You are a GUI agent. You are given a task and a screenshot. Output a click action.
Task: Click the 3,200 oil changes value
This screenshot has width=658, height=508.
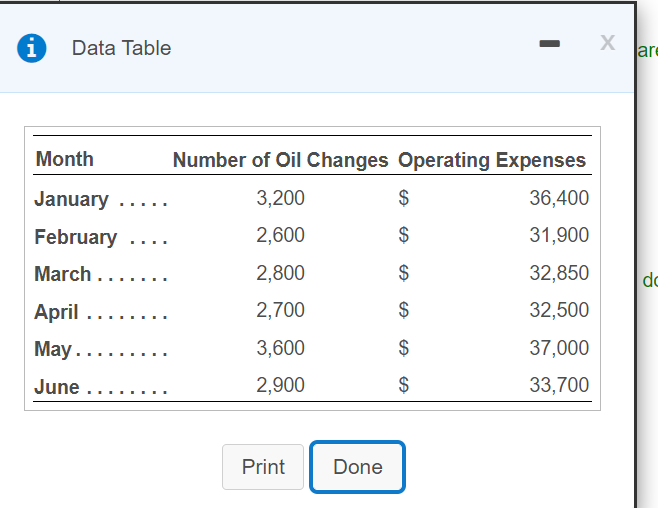280,198
